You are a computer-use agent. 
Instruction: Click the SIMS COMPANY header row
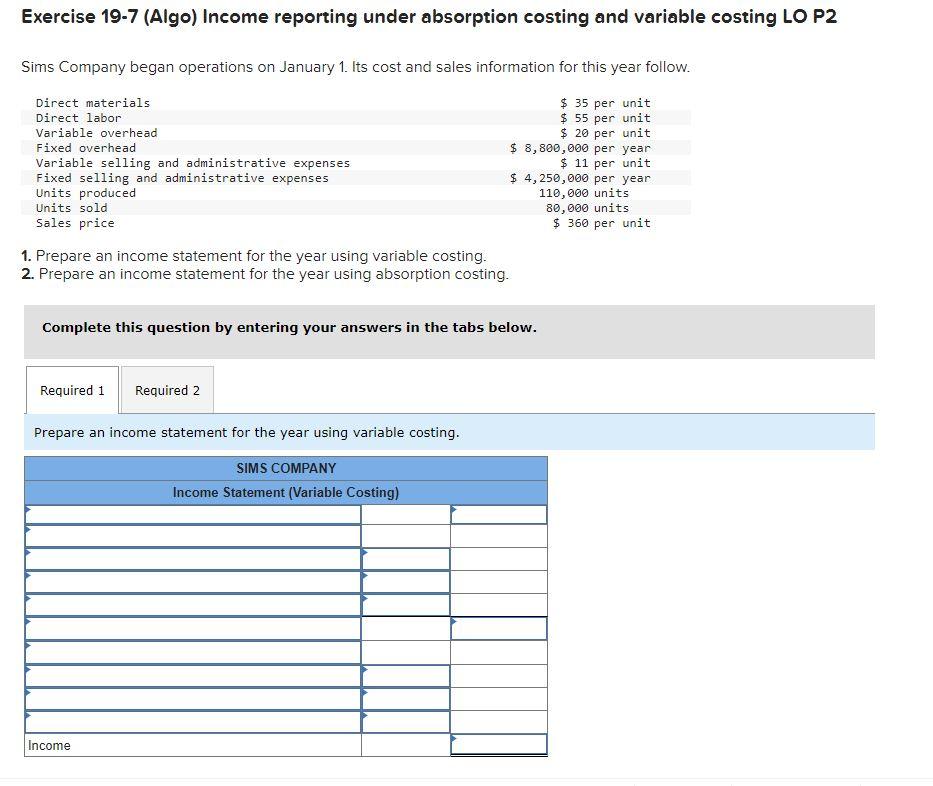coord(285,468)
